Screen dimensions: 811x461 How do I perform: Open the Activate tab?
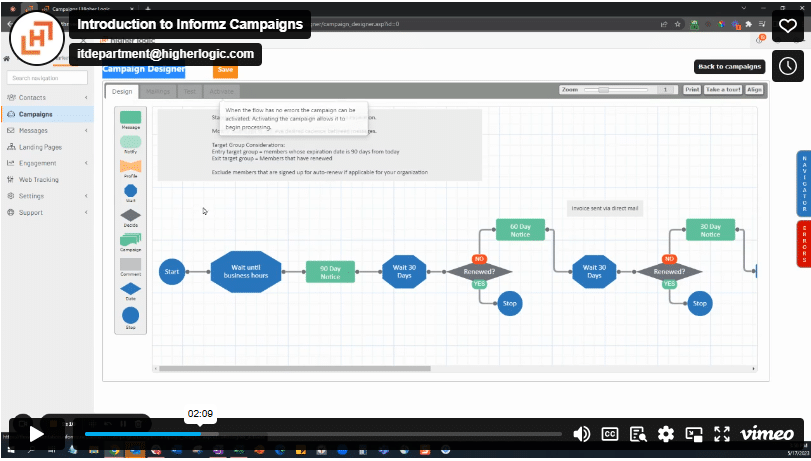pos(221,91)
